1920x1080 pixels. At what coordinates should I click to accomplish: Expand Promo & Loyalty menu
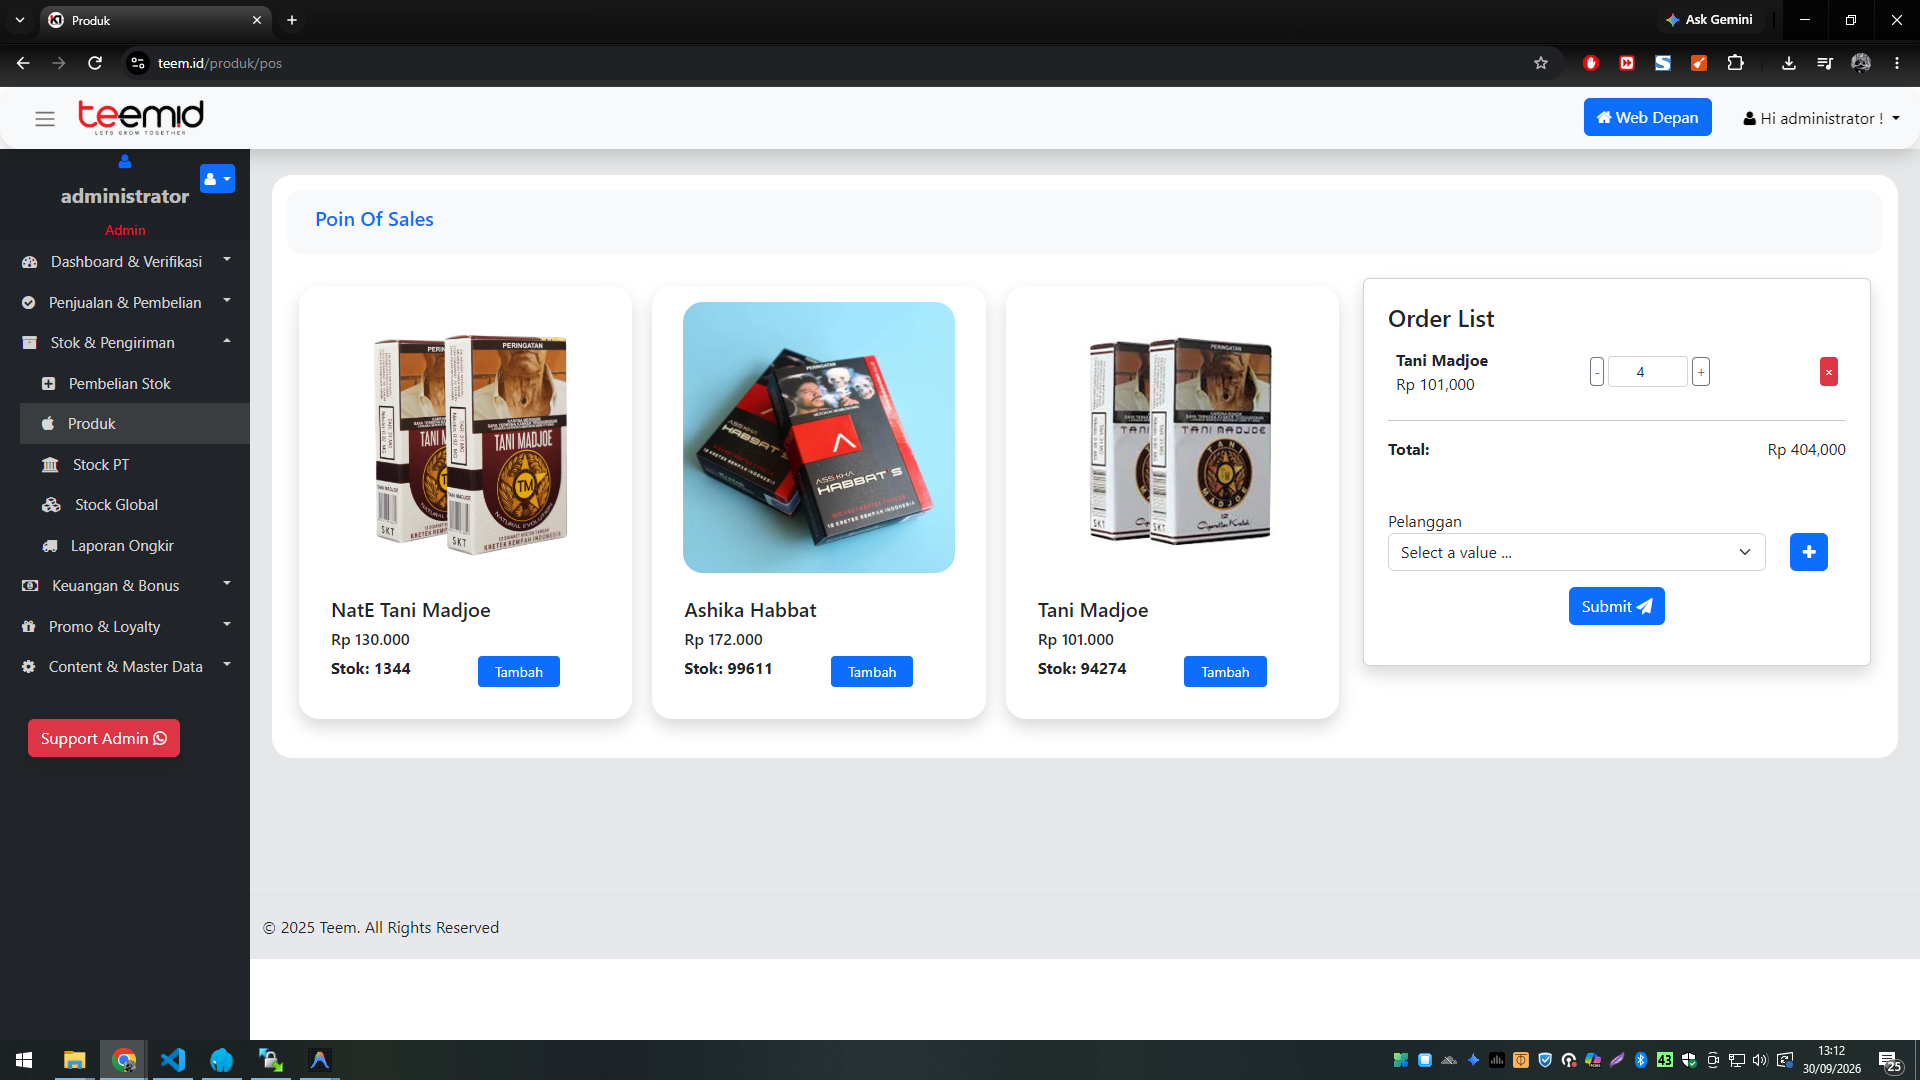(x=125, y=627)
